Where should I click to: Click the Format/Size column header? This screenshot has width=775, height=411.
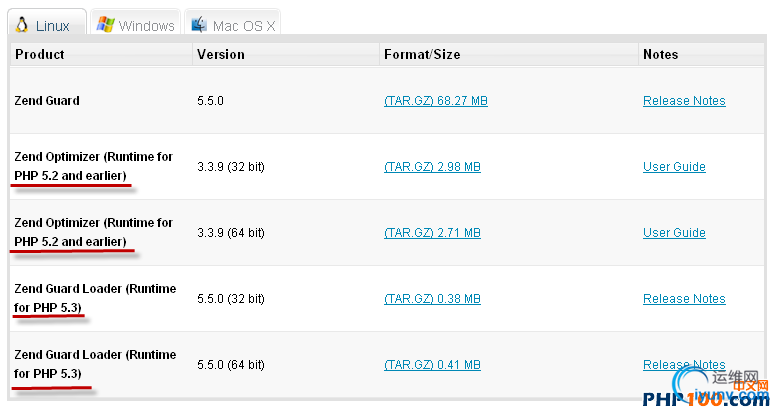point(422,55)
